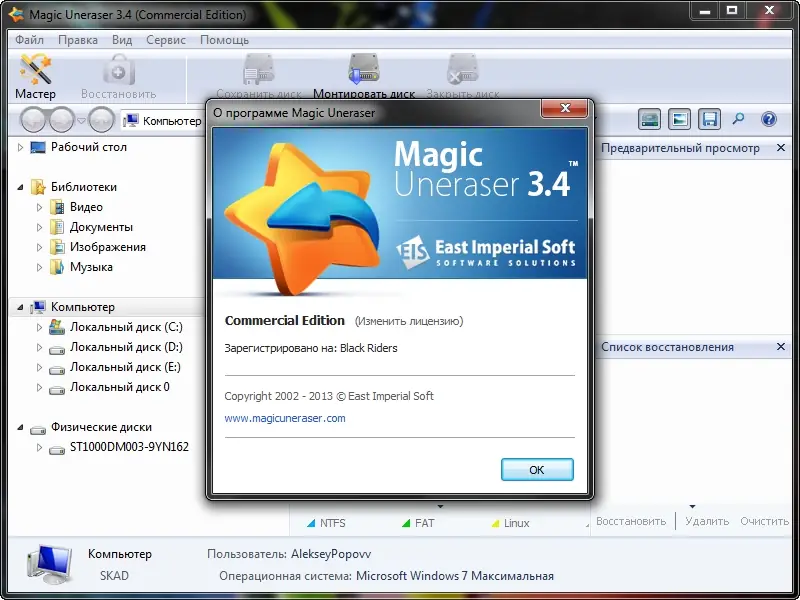Collapse the Компьютер tree node
The image size is (800, 600).
(20, 307)
